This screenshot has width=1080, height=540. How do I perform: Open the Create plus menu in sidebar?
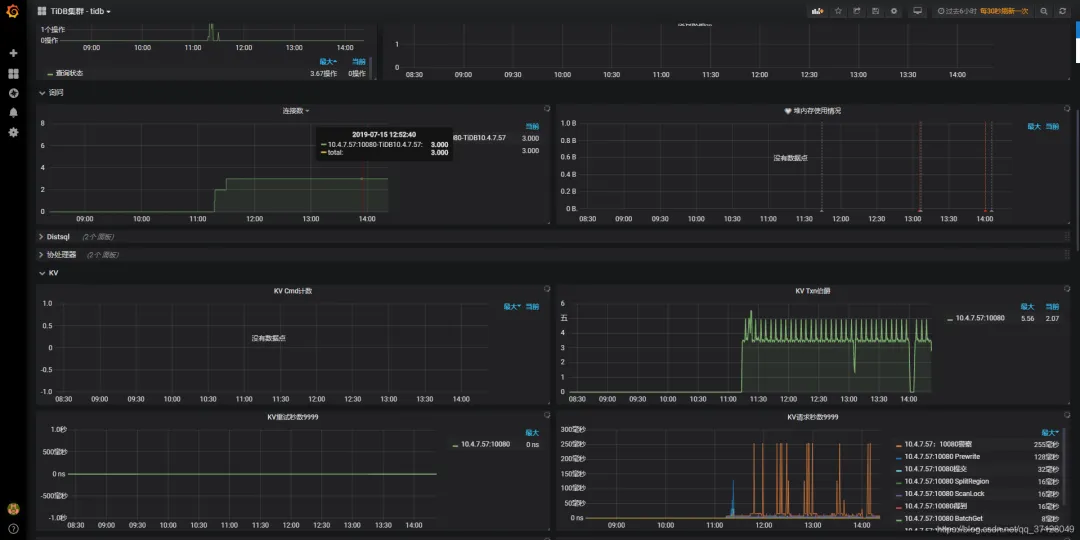pyautogui.click(x=13, y=53)
